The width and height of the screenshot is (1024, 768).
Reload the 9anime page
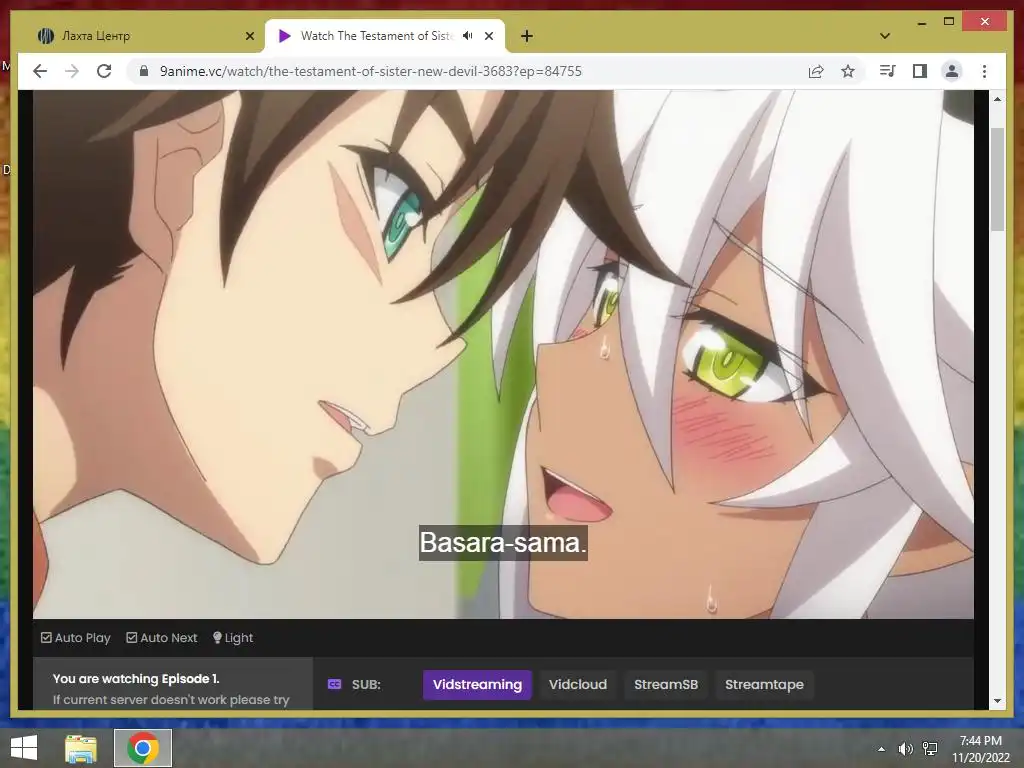coord(104,71)
